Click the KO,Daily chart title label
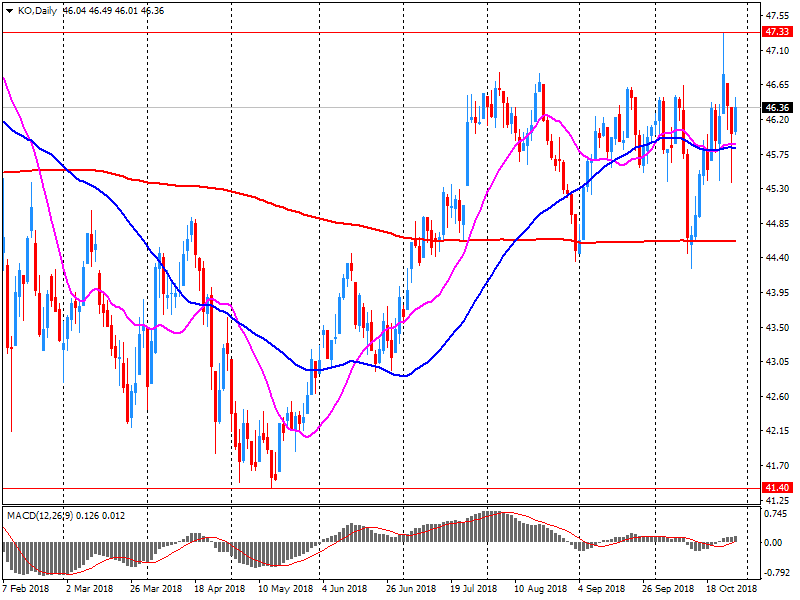800x600 pixels. pos(37,10)
